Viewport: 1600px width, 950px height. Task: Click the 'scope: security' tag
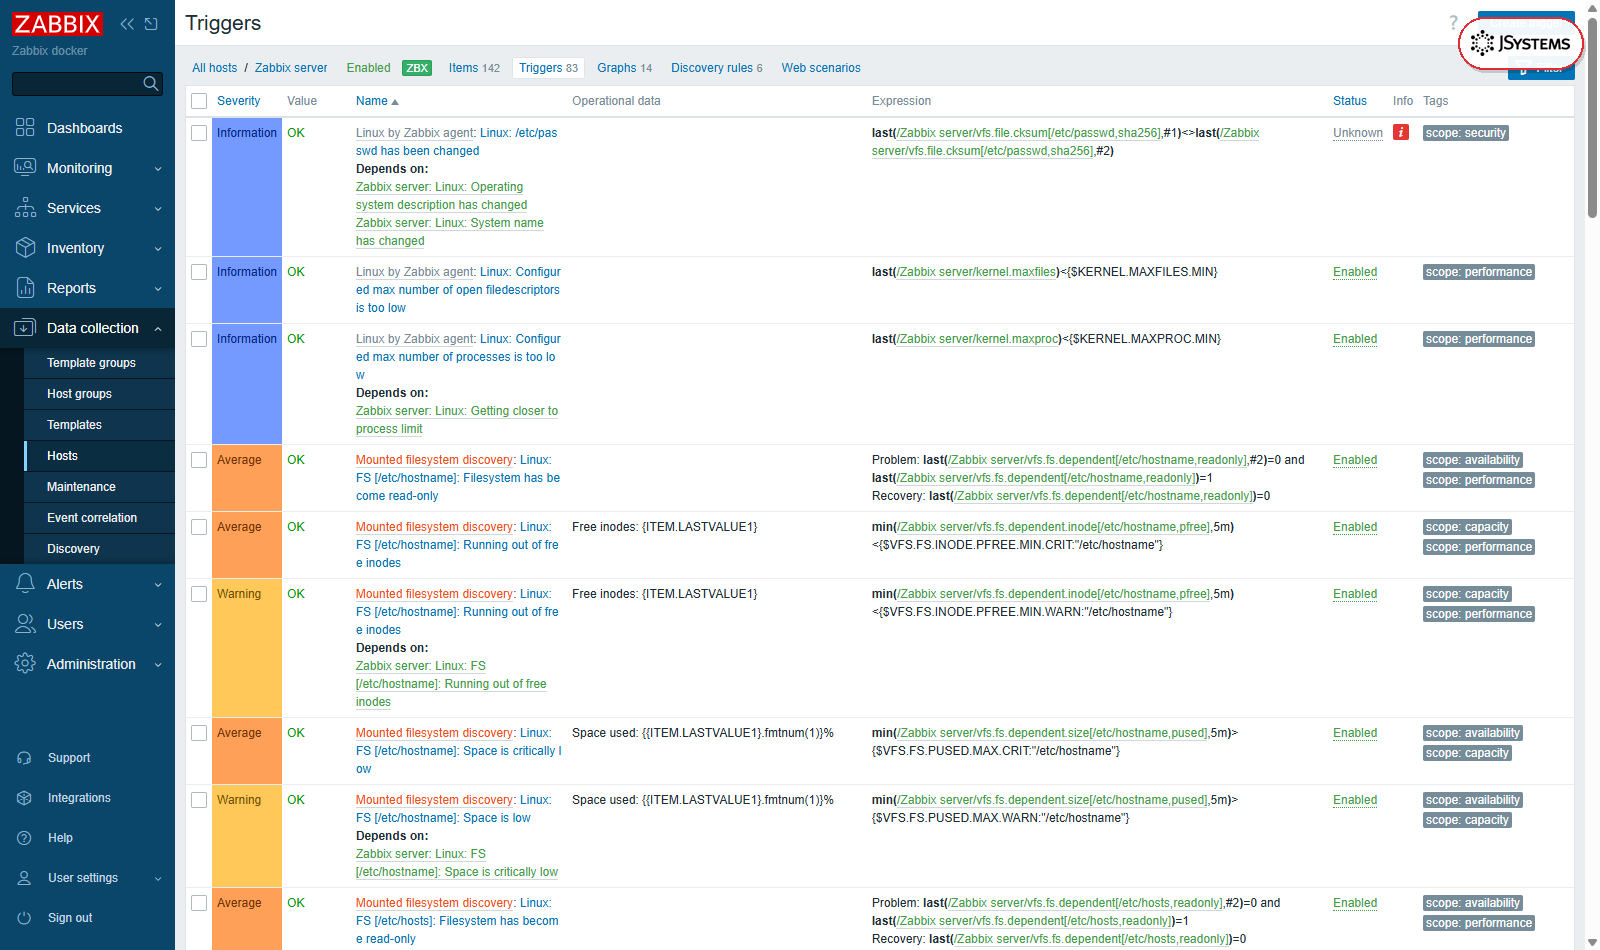[1466, 133]
